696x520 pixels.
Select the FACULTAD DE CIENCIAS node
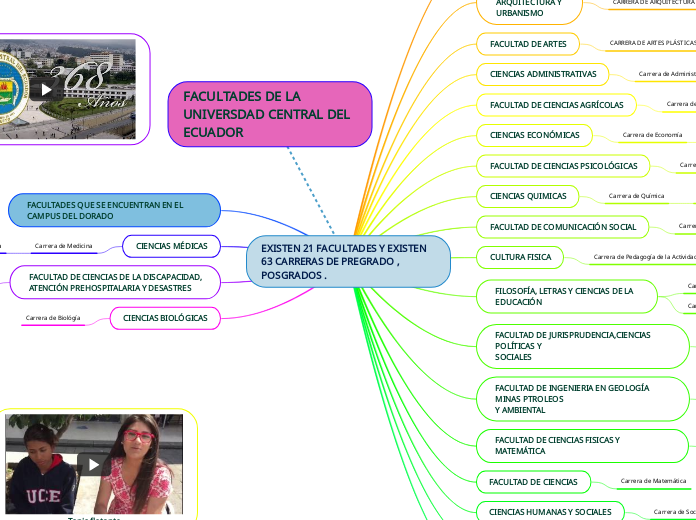coord(534,482)
